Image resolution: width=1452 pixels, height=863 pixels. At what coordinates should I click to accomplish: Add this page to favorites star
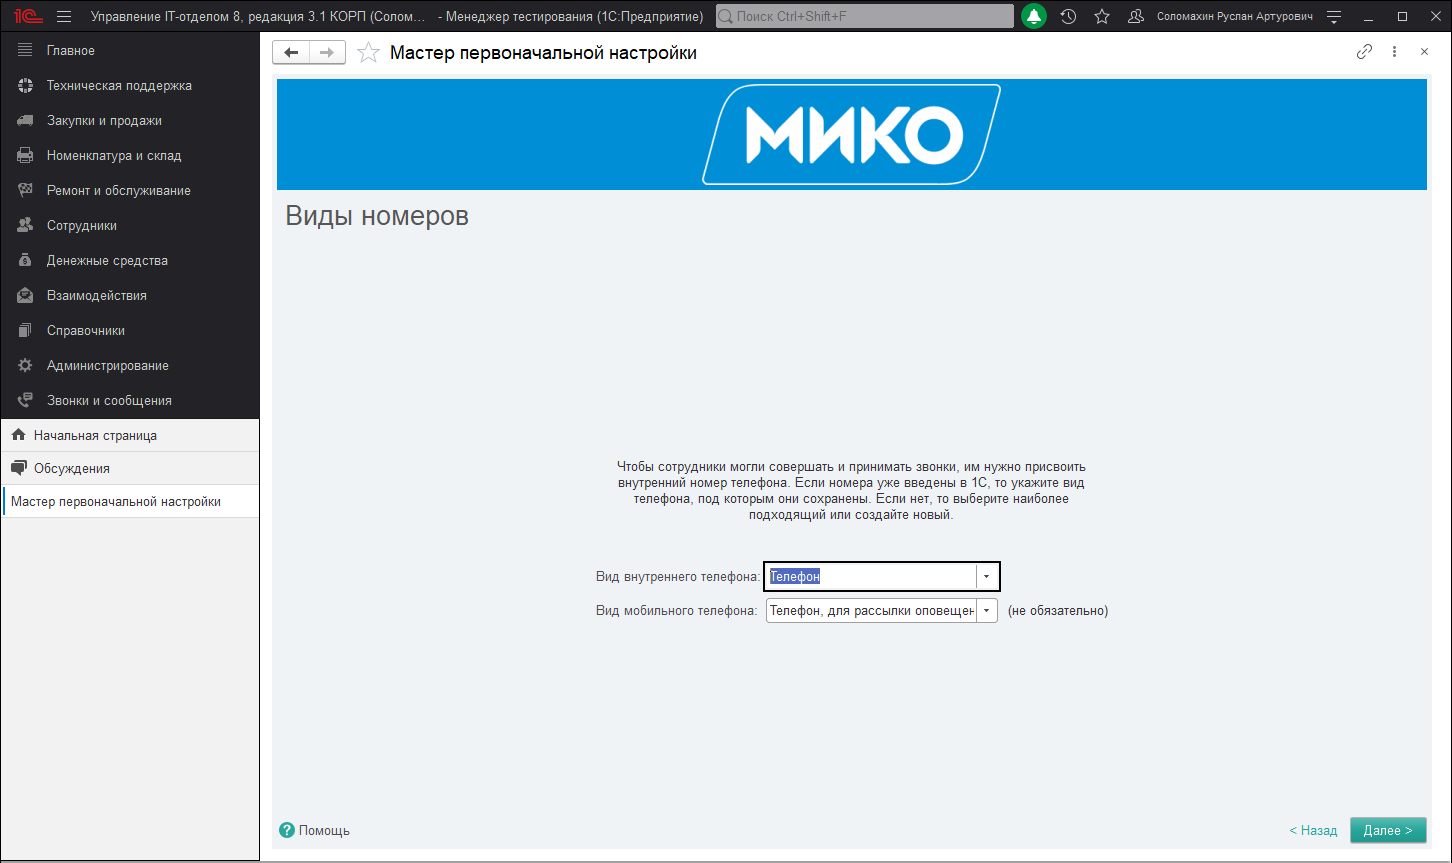click(369, 53)
